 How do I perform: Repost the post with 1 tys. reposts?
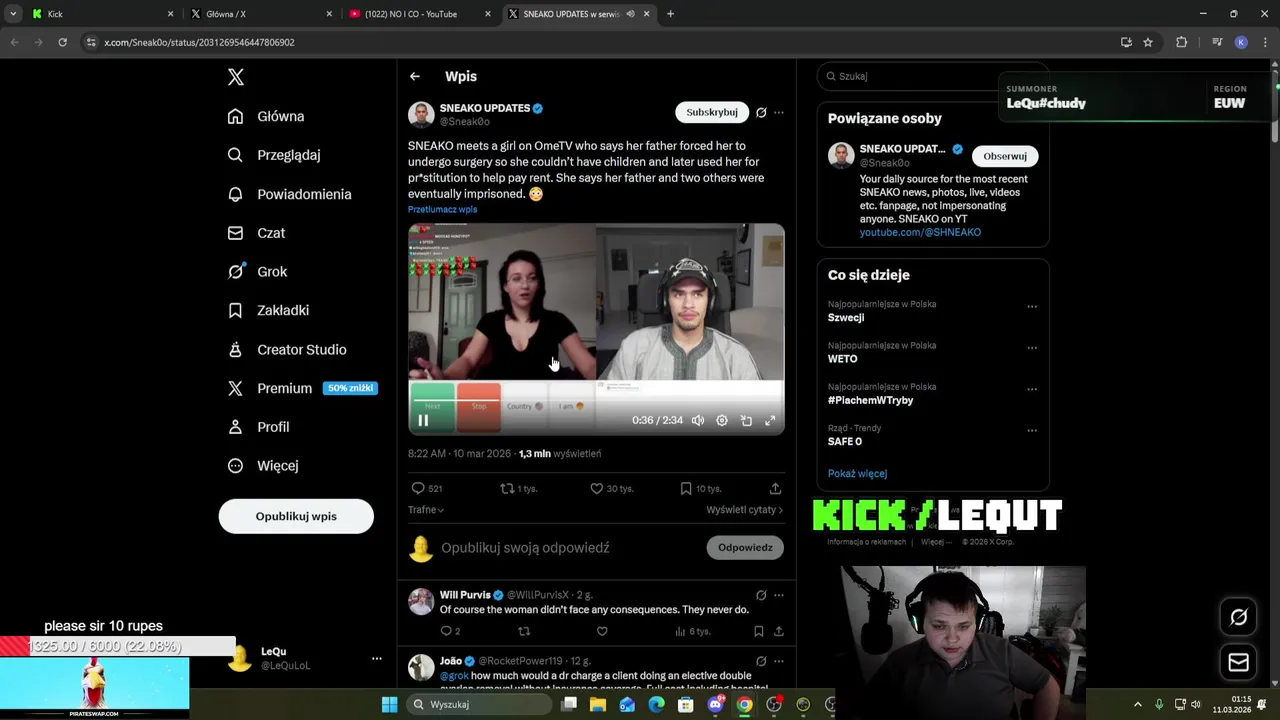518,488
